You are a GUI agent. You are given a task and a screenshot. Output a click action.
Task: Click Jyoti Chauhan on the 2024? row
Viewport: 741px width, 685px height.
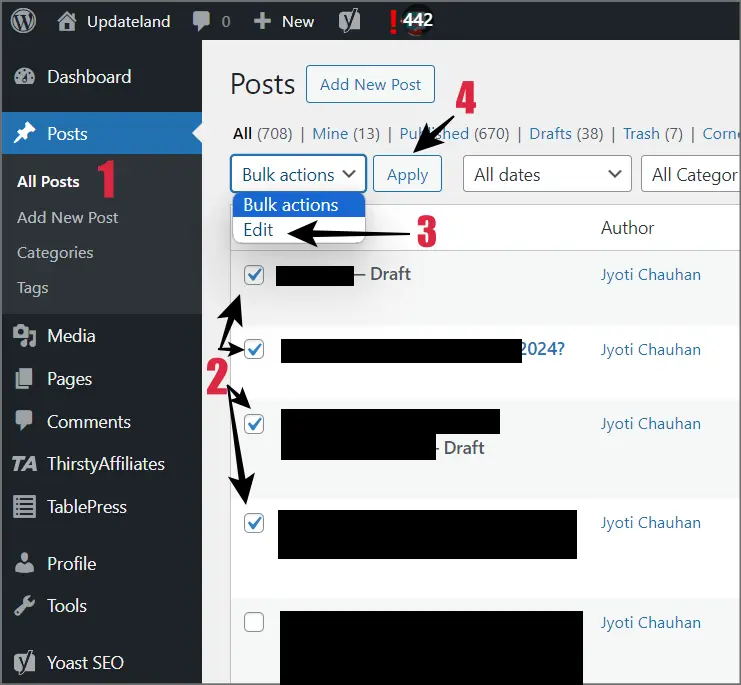(651, 350)
